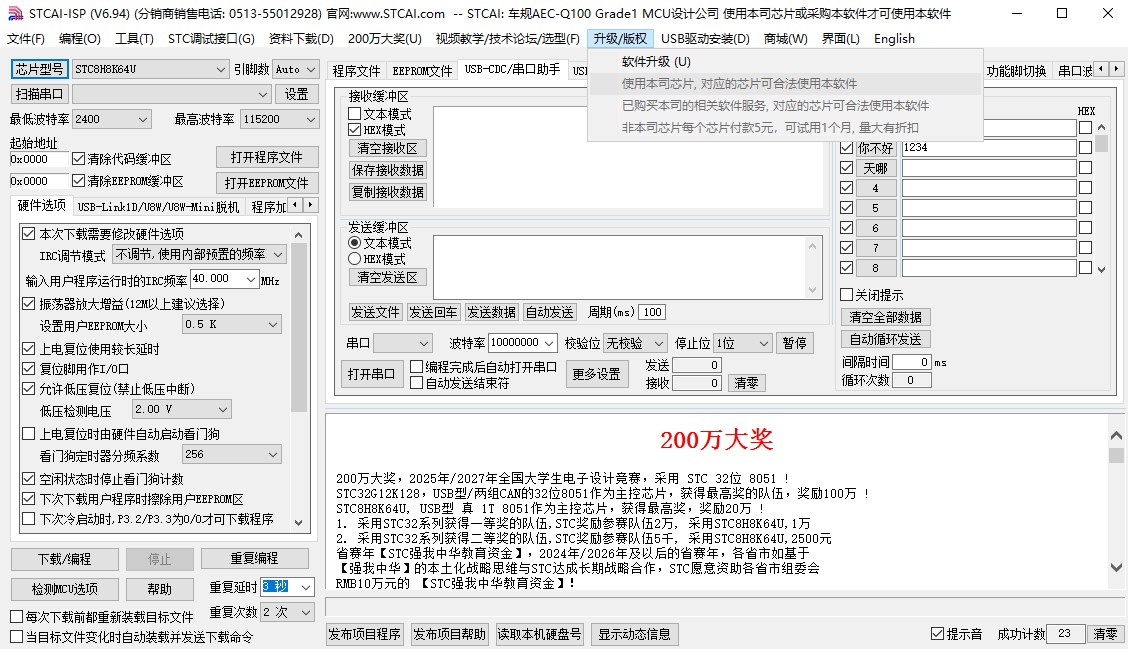Click the STCAI-ISP app icon in title bar
This screenshot has height=649, width=1128.
coord(15,14)
